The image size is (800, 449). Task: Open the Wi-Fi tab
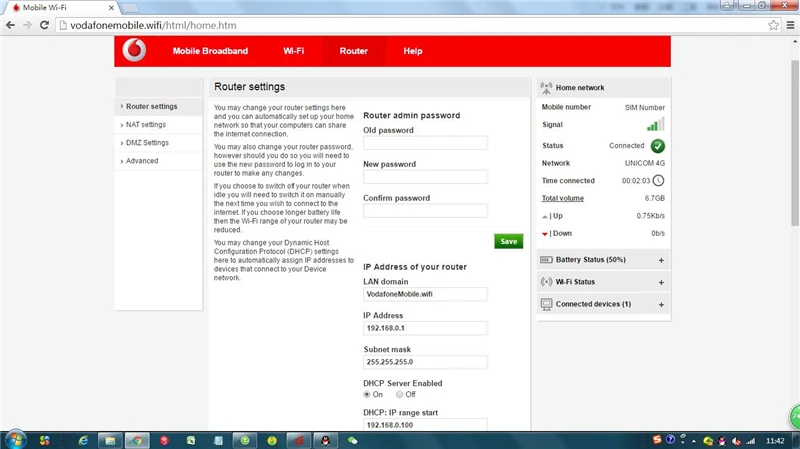tap(293, 51)
